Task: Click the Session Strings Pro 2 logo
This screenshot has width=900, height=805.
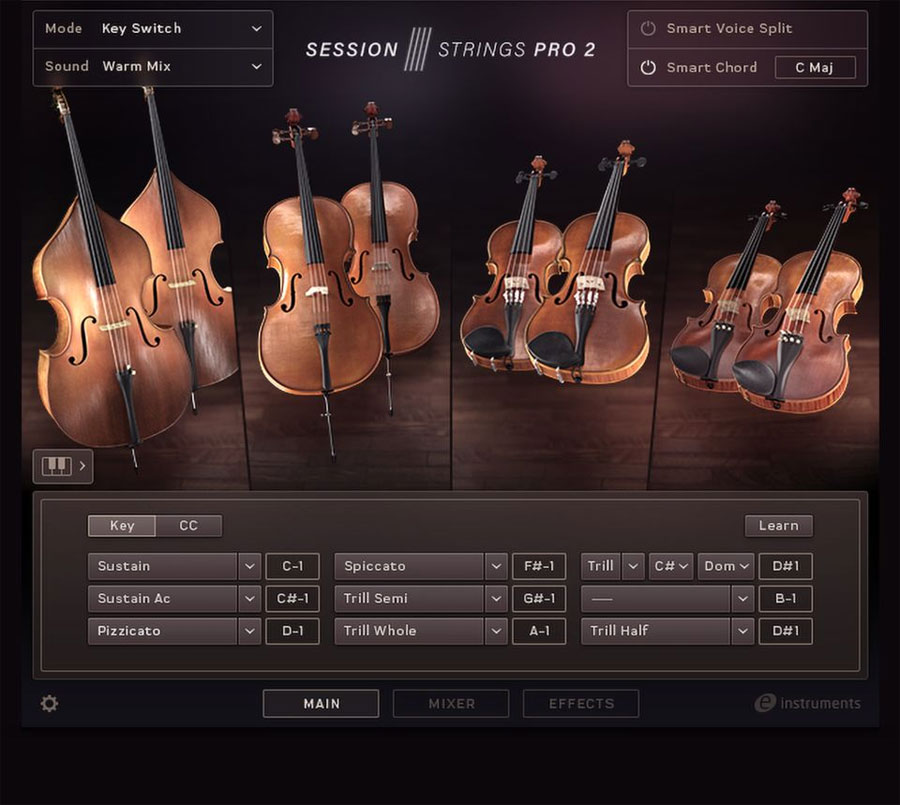Action: click(x=450, y=50)
